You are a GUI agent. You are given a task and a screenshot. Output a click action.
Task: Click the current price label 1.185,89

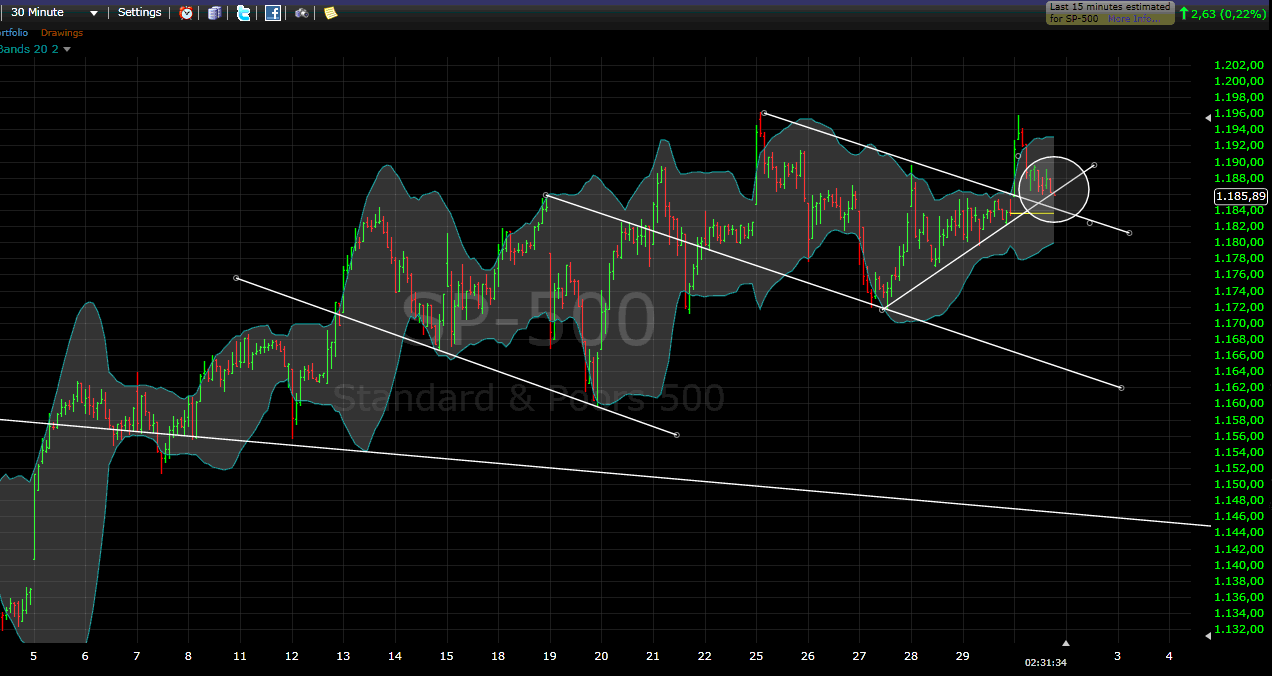pos(1240,196)
